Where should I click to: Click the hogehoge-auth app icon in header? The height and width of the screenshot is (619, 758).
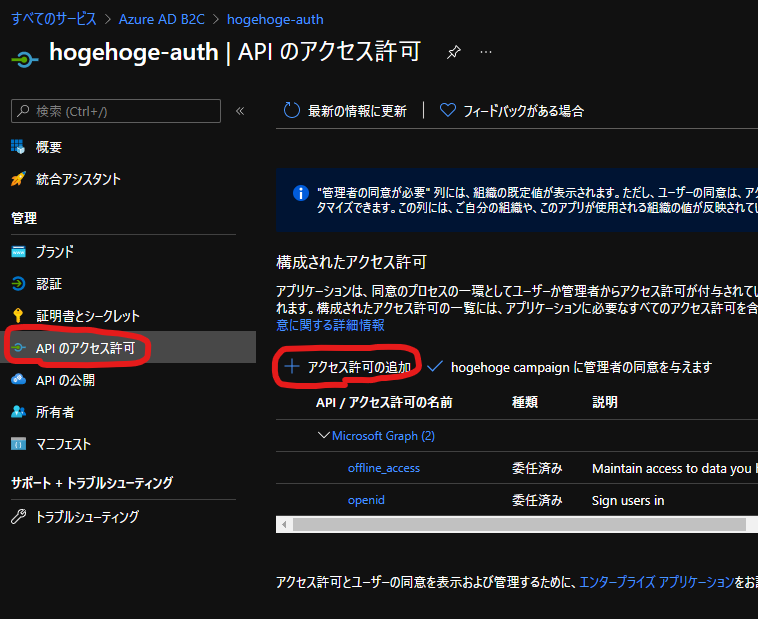coord(24,60)
